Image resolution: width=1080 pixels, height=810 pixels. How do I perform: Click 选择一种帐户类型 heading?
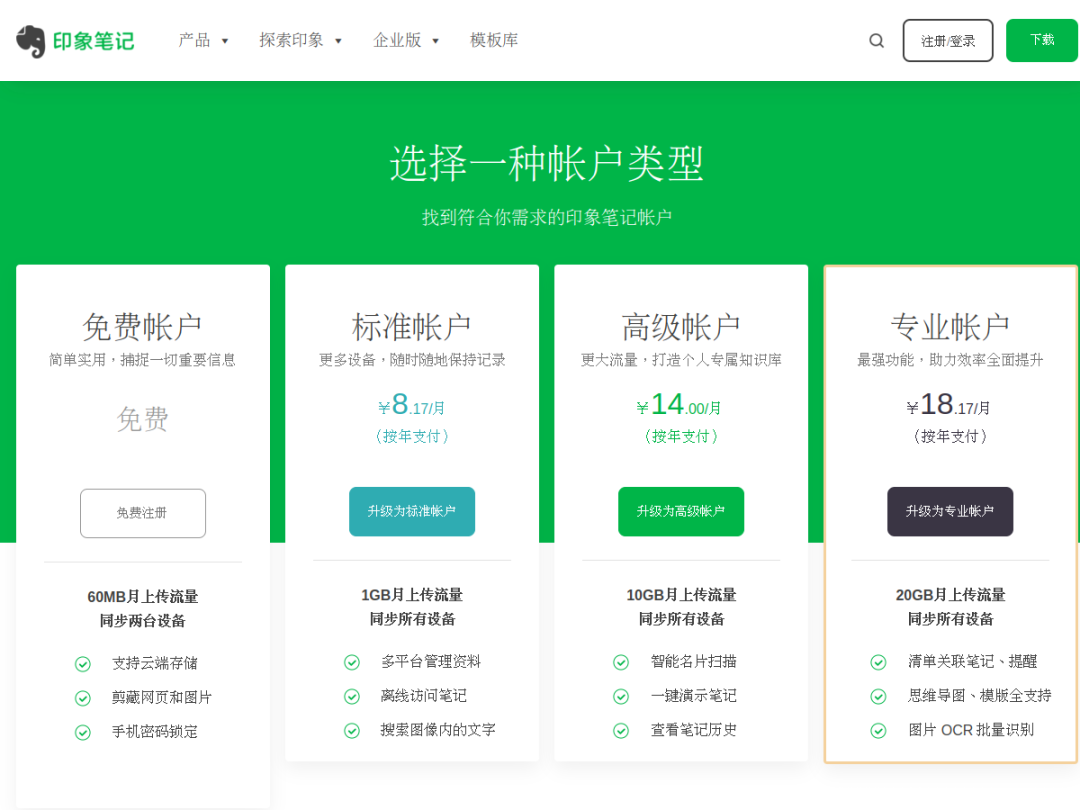[546, 164]
